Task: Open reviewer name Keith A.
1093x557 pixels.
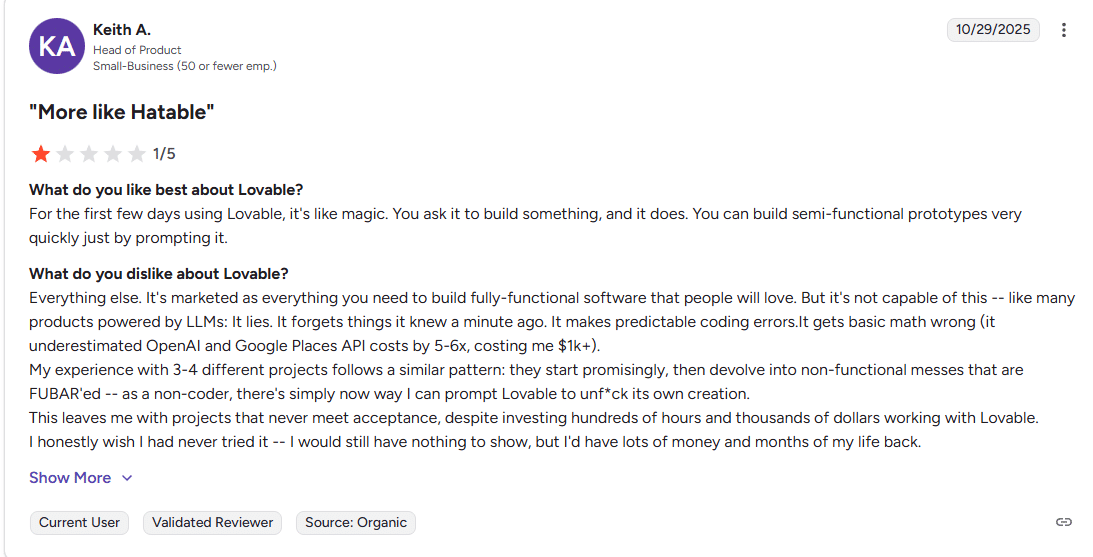Action: click(122, 30)
